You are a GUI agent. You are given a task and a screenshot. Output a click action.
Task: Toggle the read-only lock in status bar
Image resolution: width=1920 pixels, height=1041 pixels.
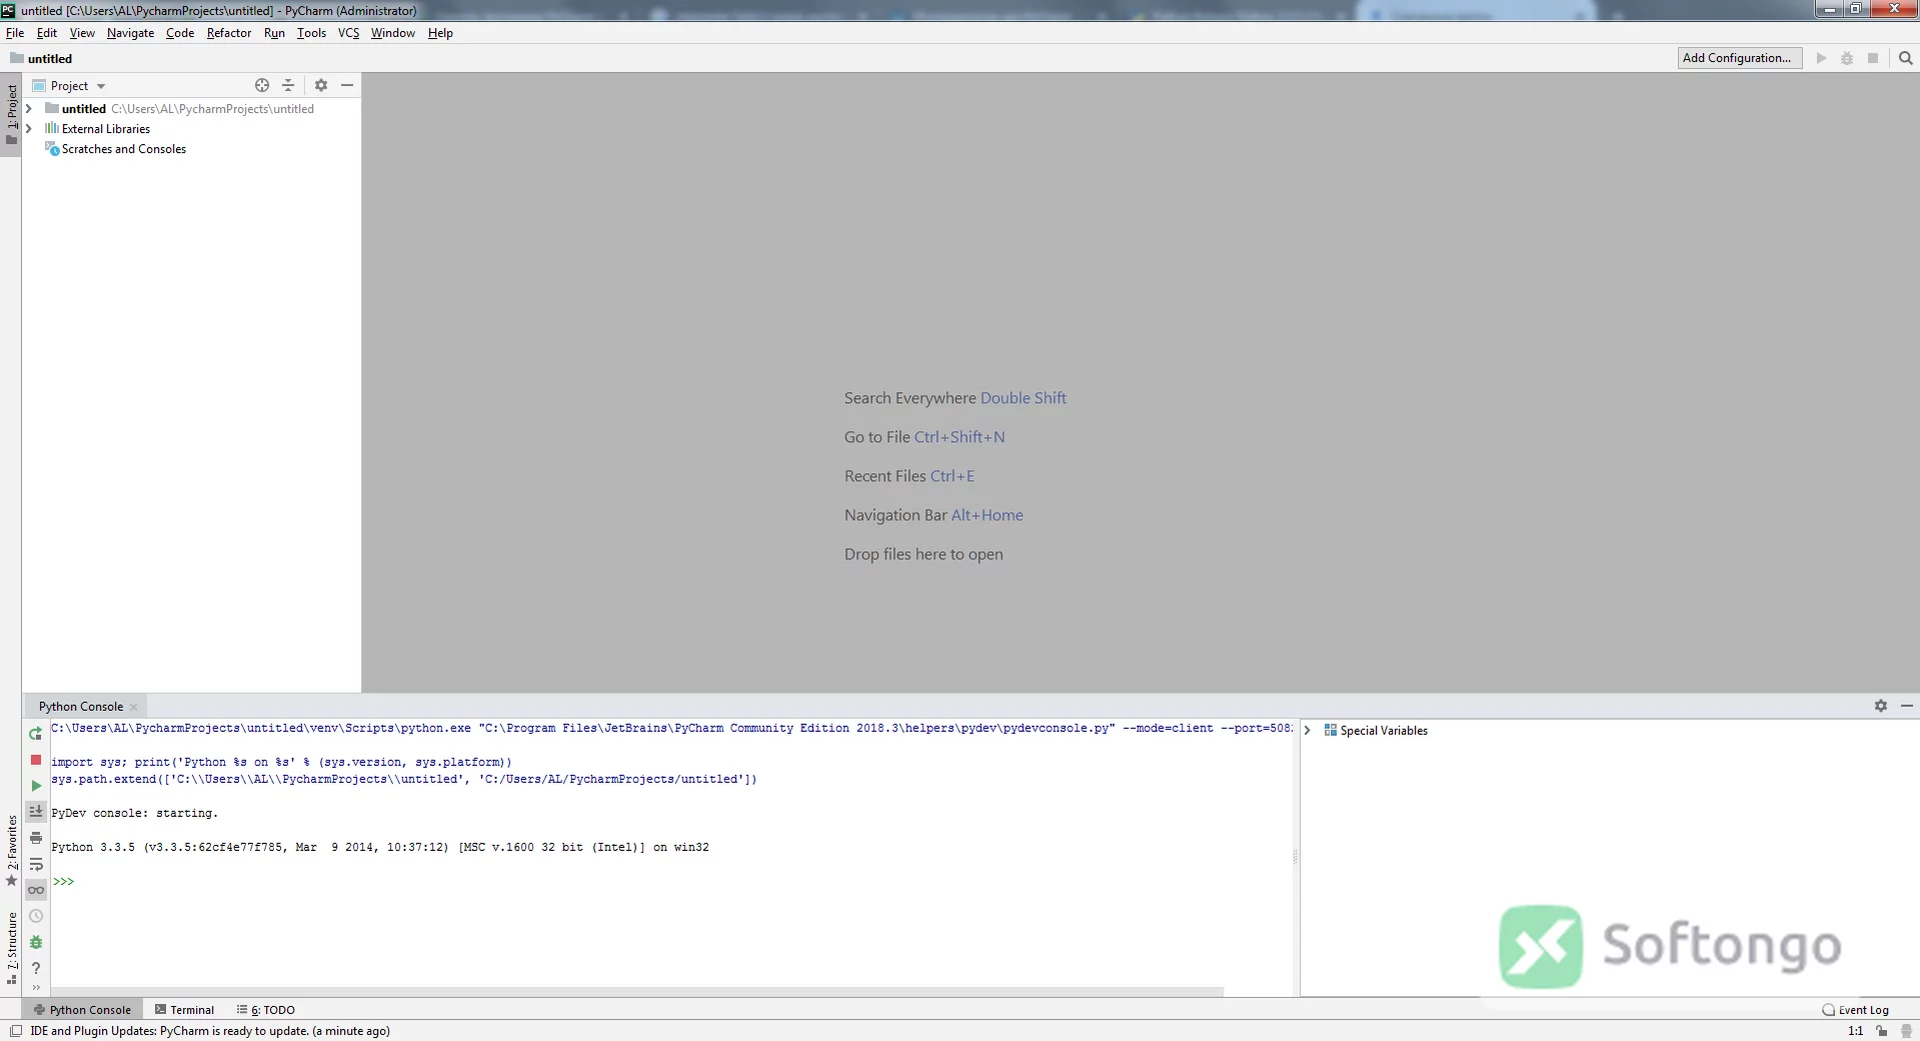pos(1882,1031)
